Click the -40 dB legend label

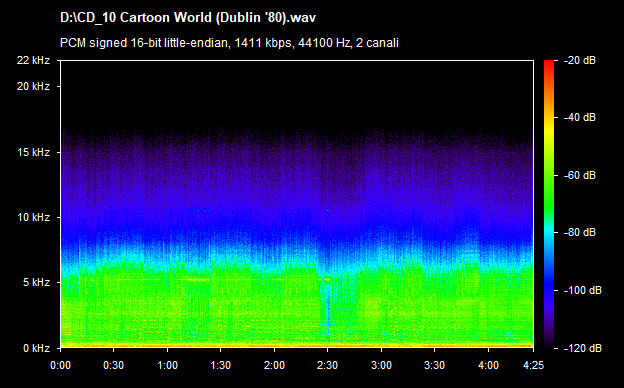tap(580, 117)
